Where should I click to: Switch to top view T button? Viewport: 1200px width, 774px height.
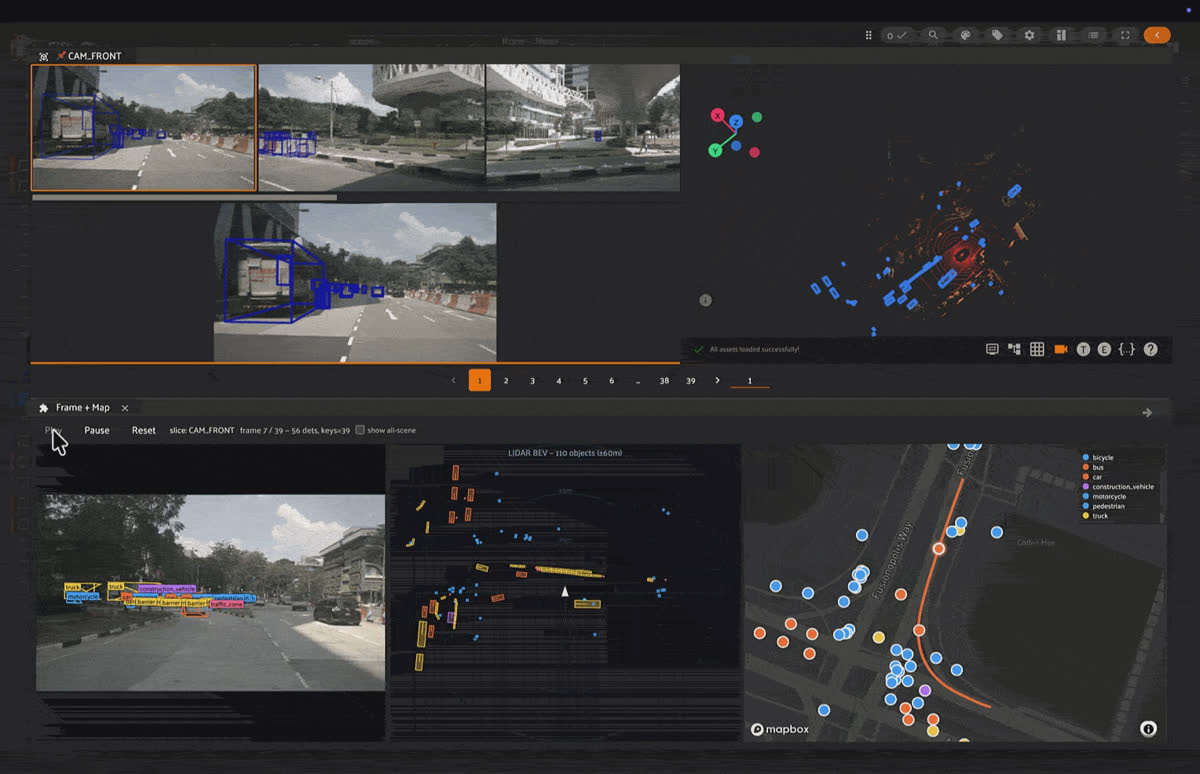tap(1083, 349)
